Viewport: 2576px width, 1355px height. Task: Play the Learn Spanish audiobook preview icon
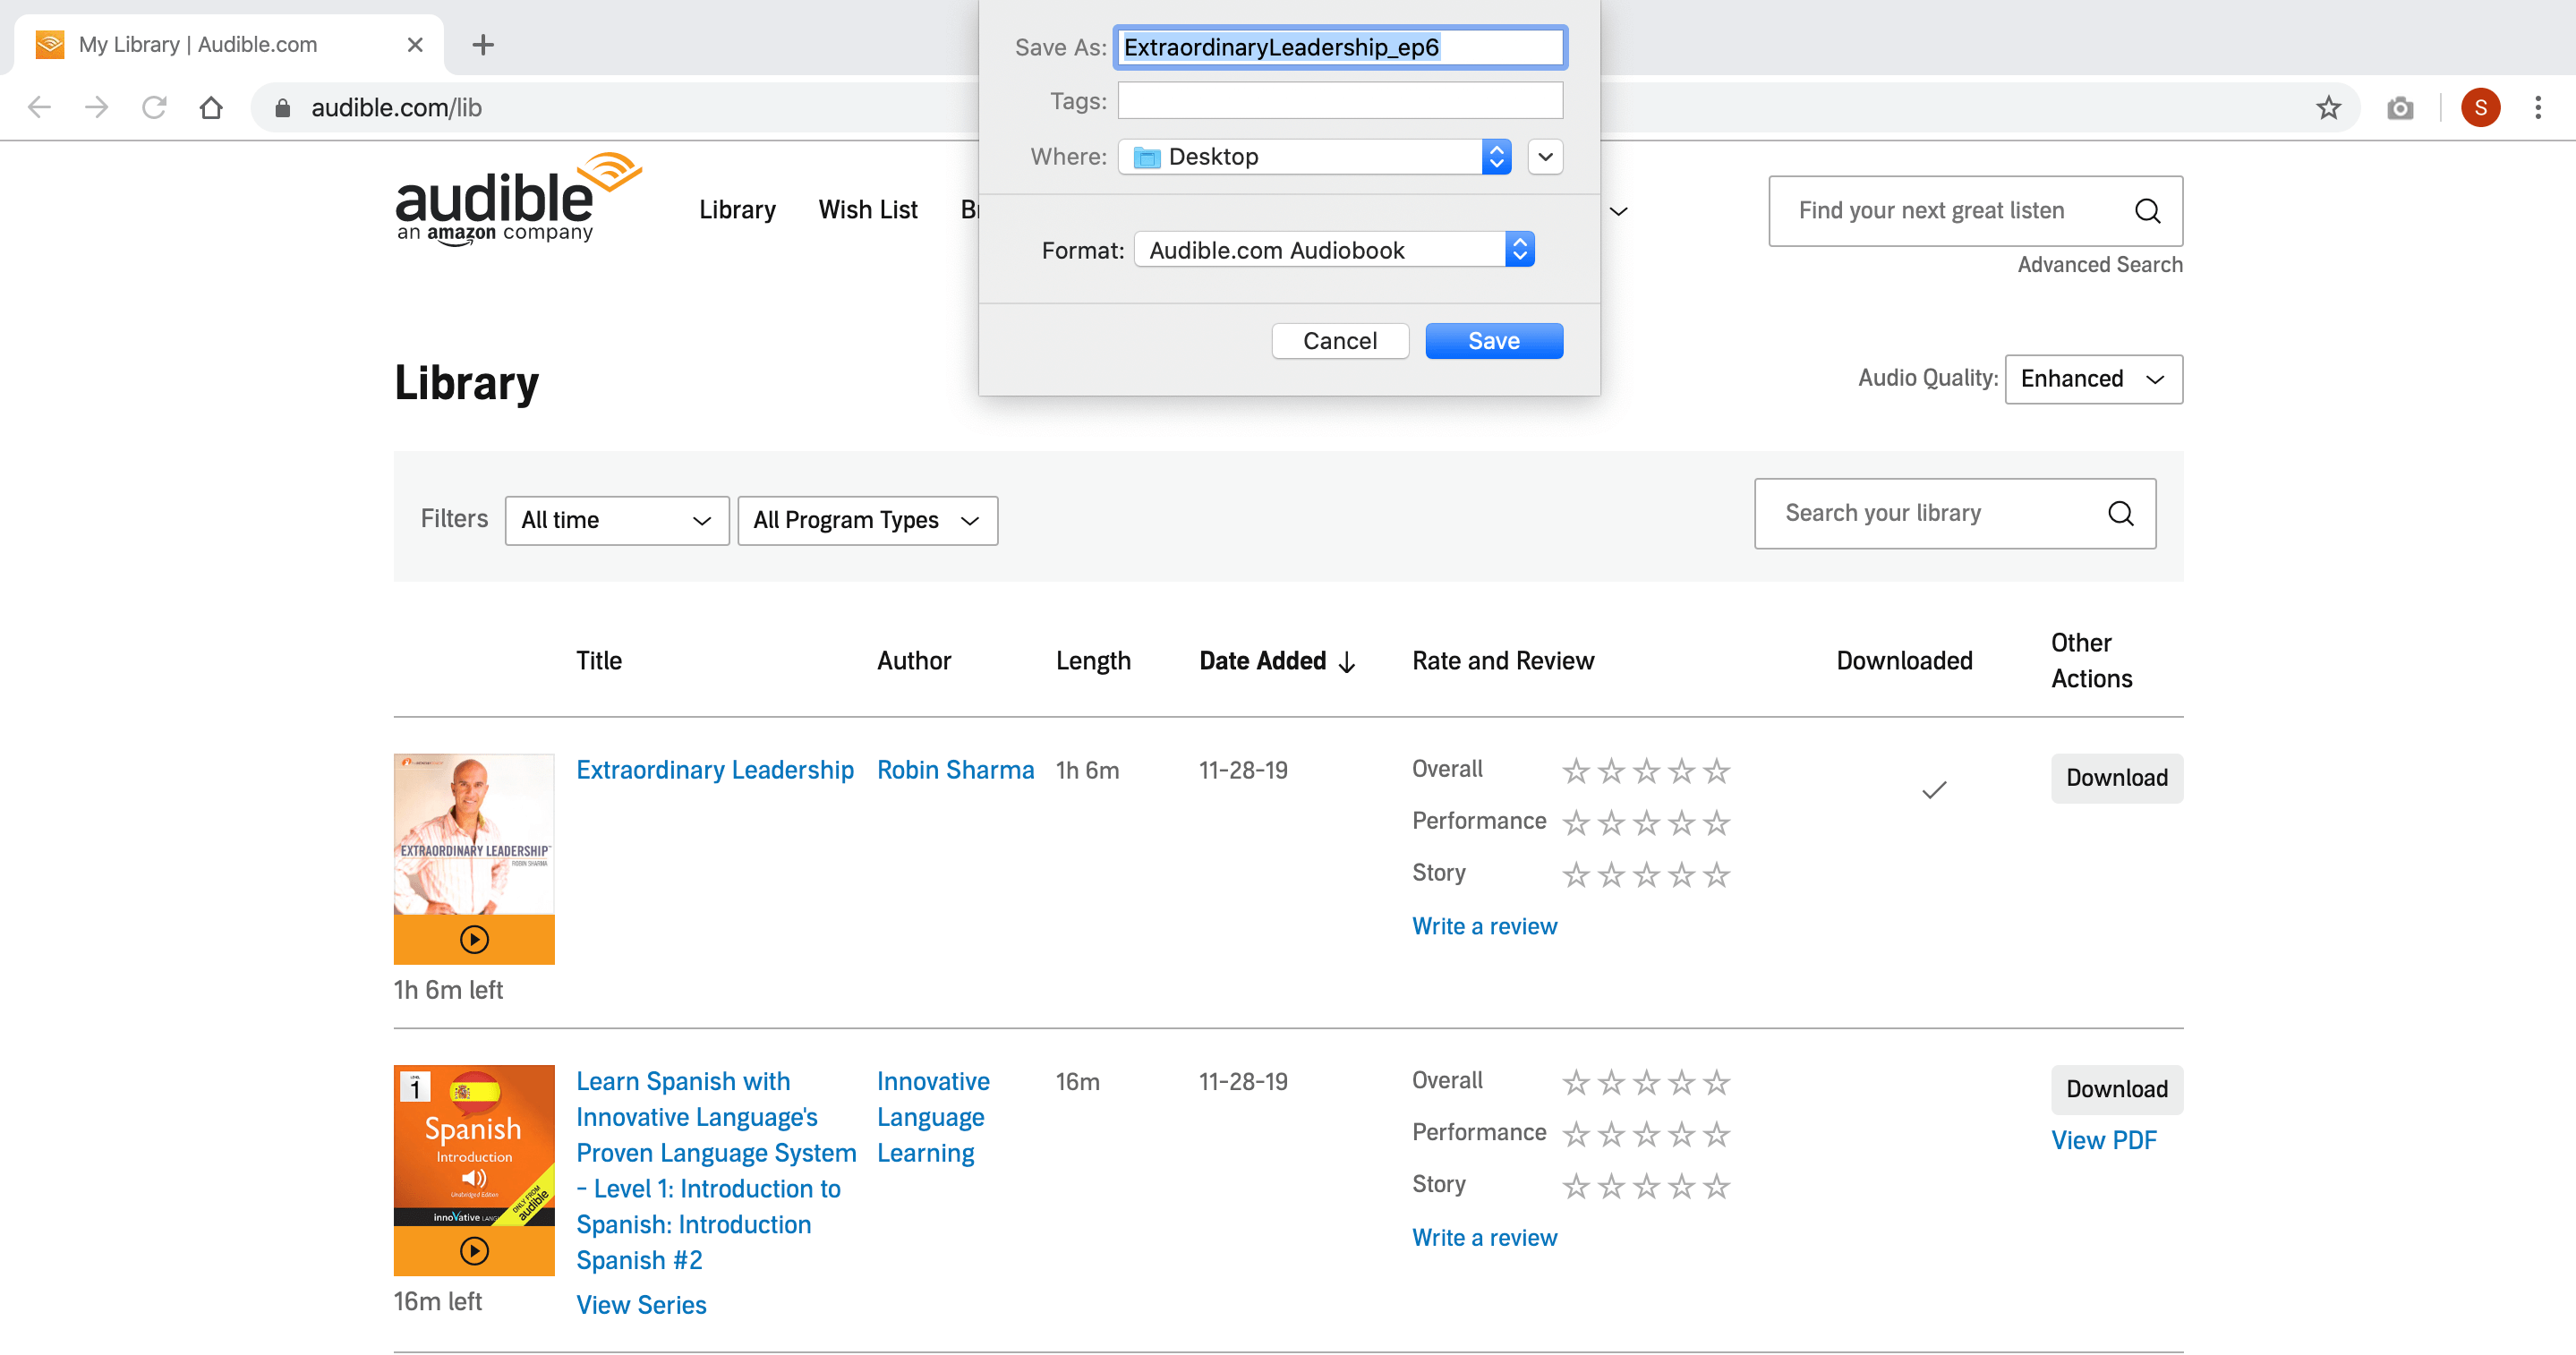click(x=474, y=1251)
